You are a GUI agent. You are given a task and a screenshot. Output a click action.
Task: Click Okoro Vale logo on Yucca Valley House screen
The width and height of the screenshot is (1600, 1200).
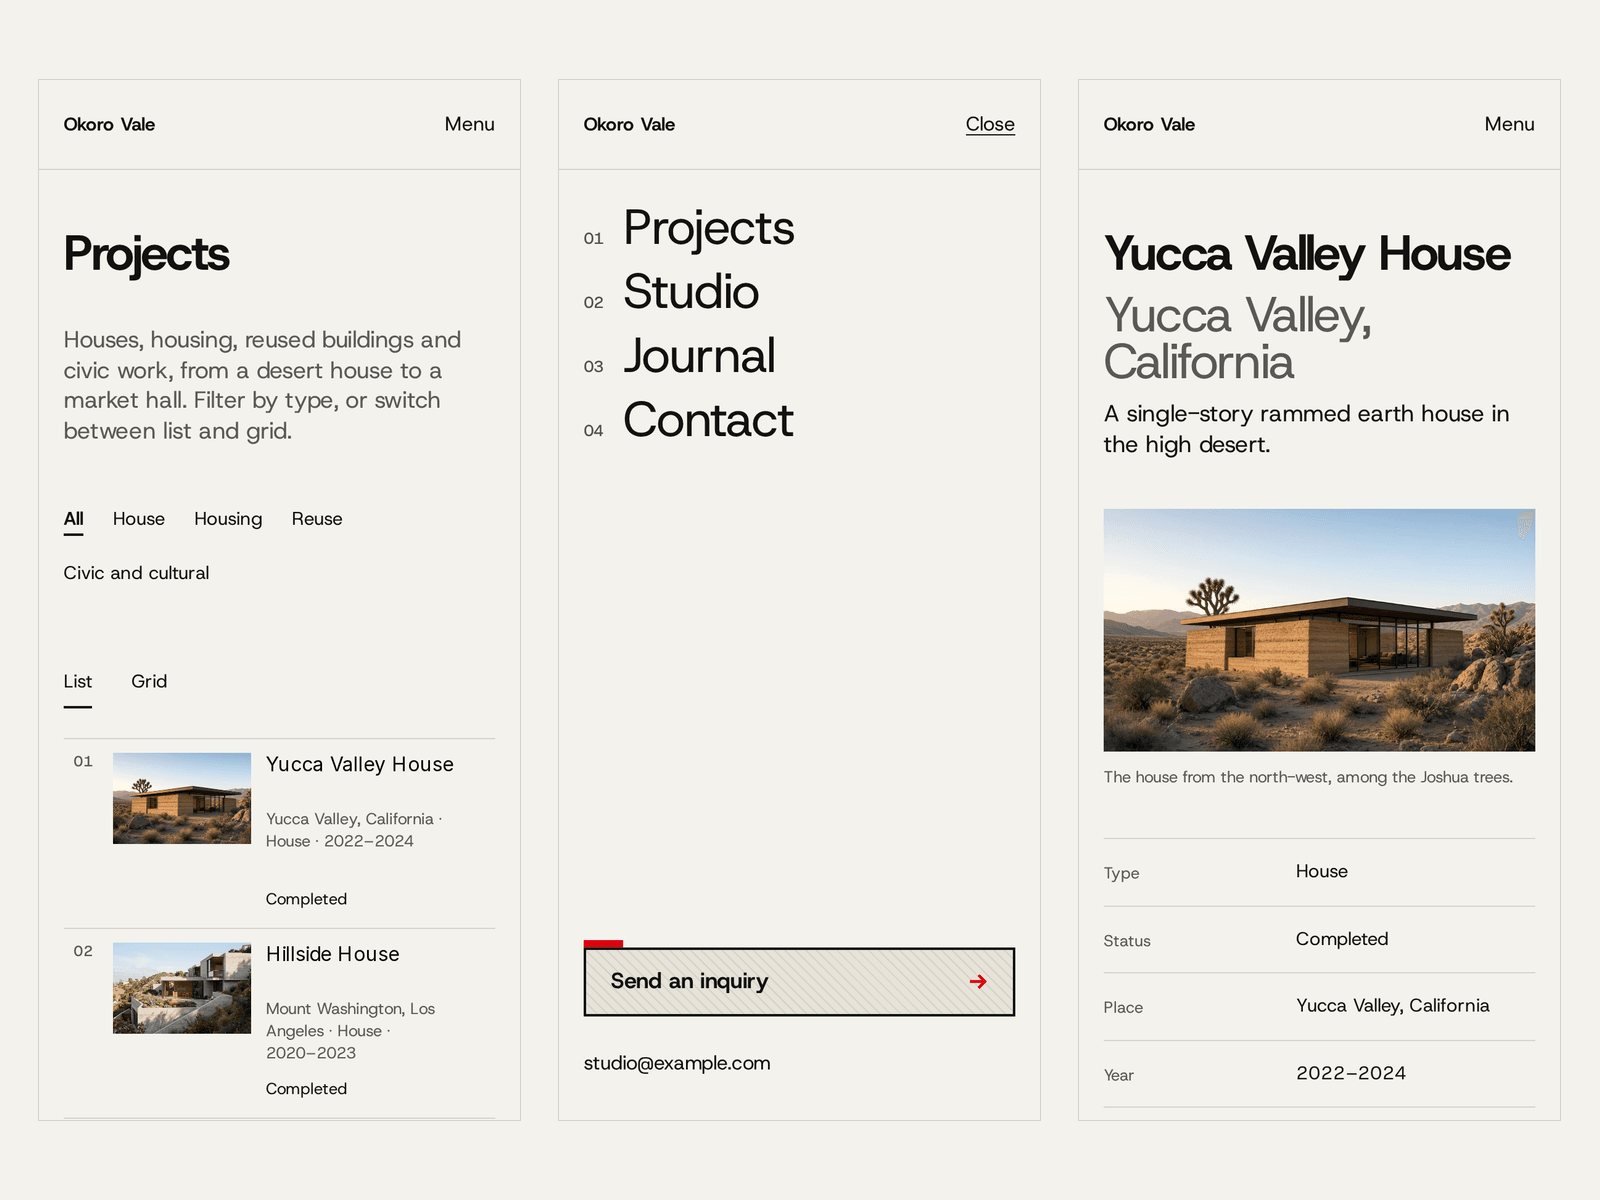(x=1149, y=124)
